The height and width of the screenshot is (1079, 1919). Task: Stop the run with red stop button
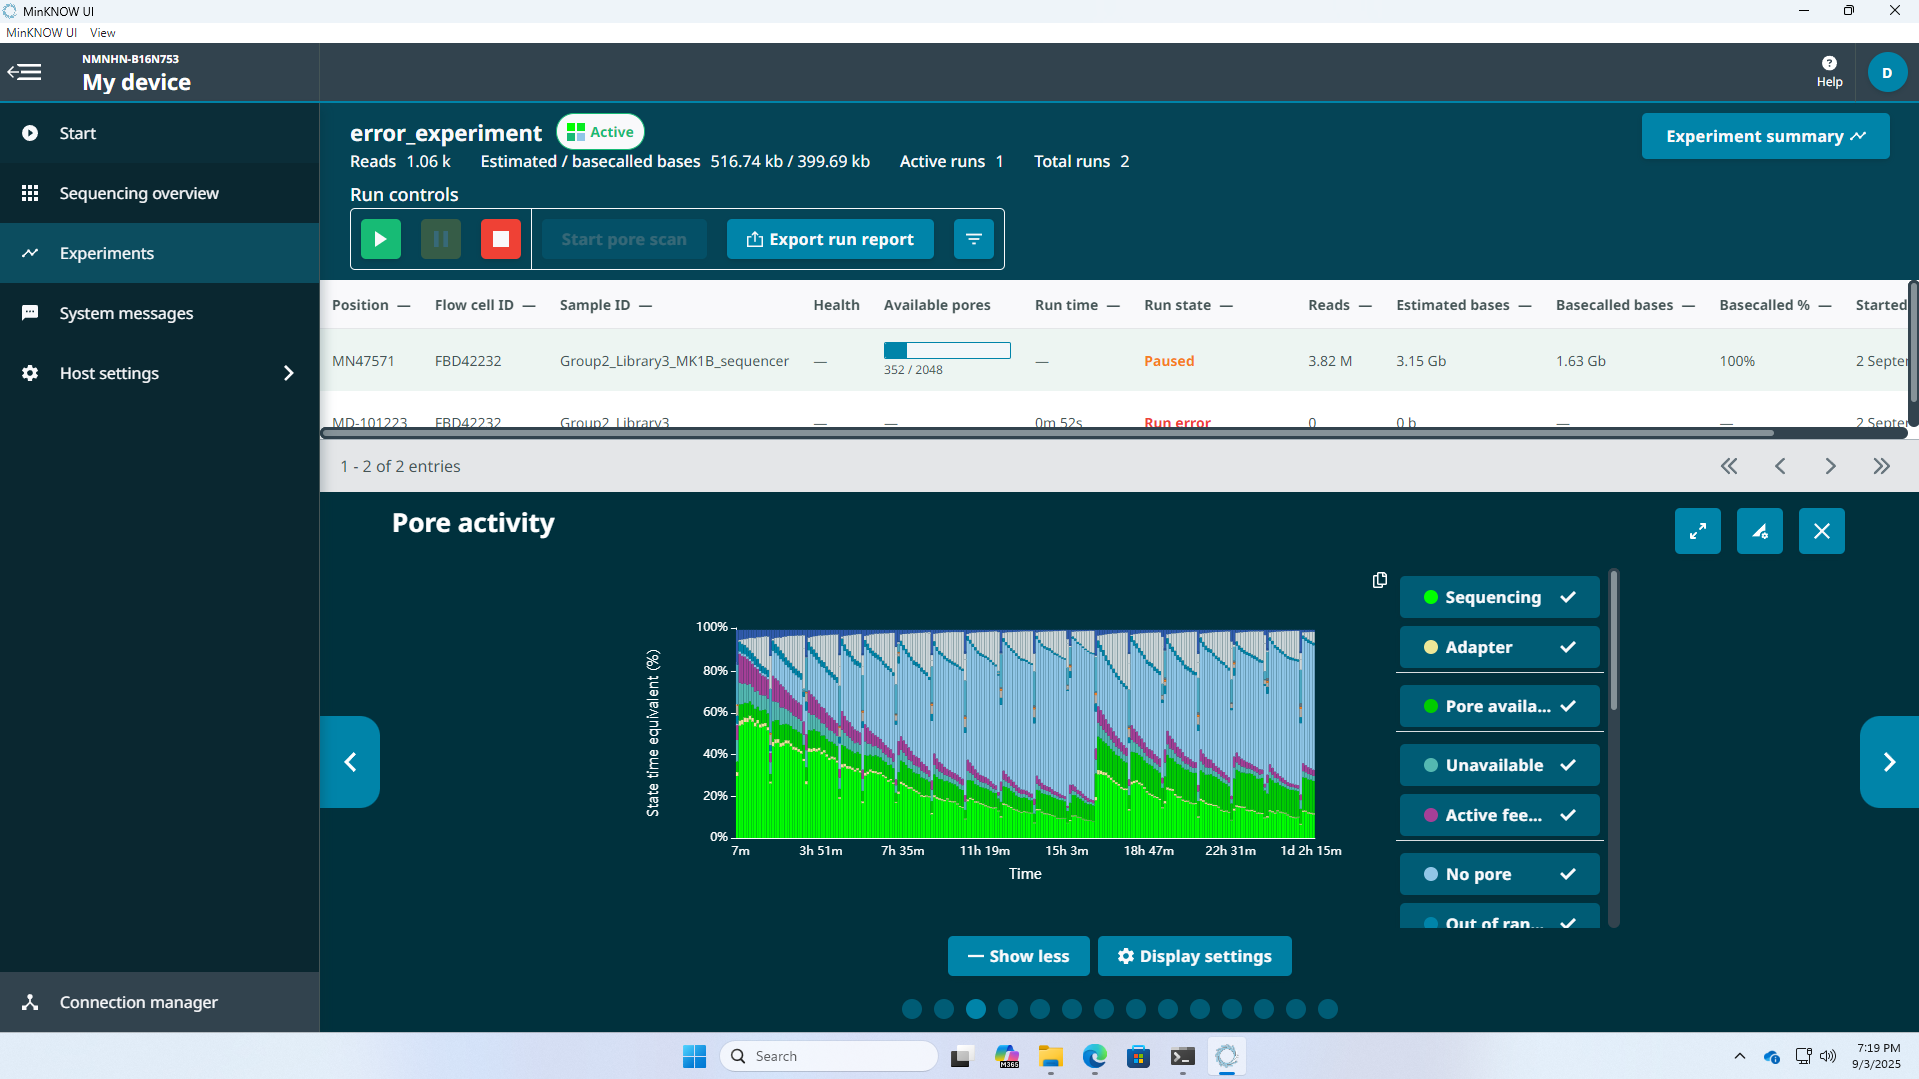501,239
